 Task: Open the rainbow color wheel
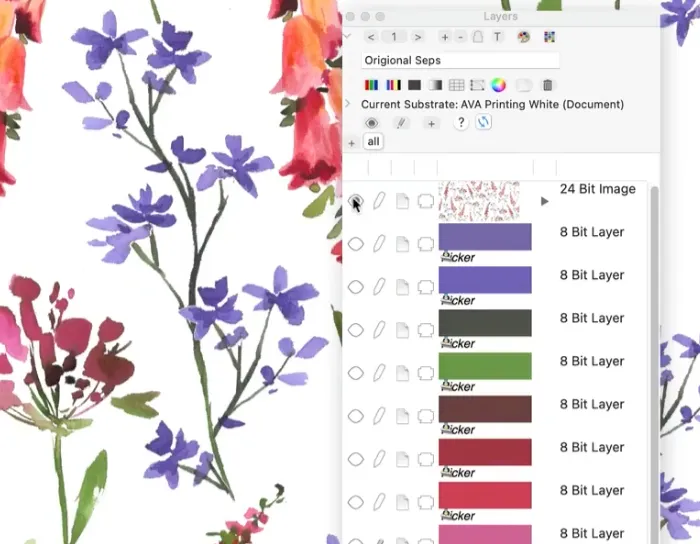point(498,85)
